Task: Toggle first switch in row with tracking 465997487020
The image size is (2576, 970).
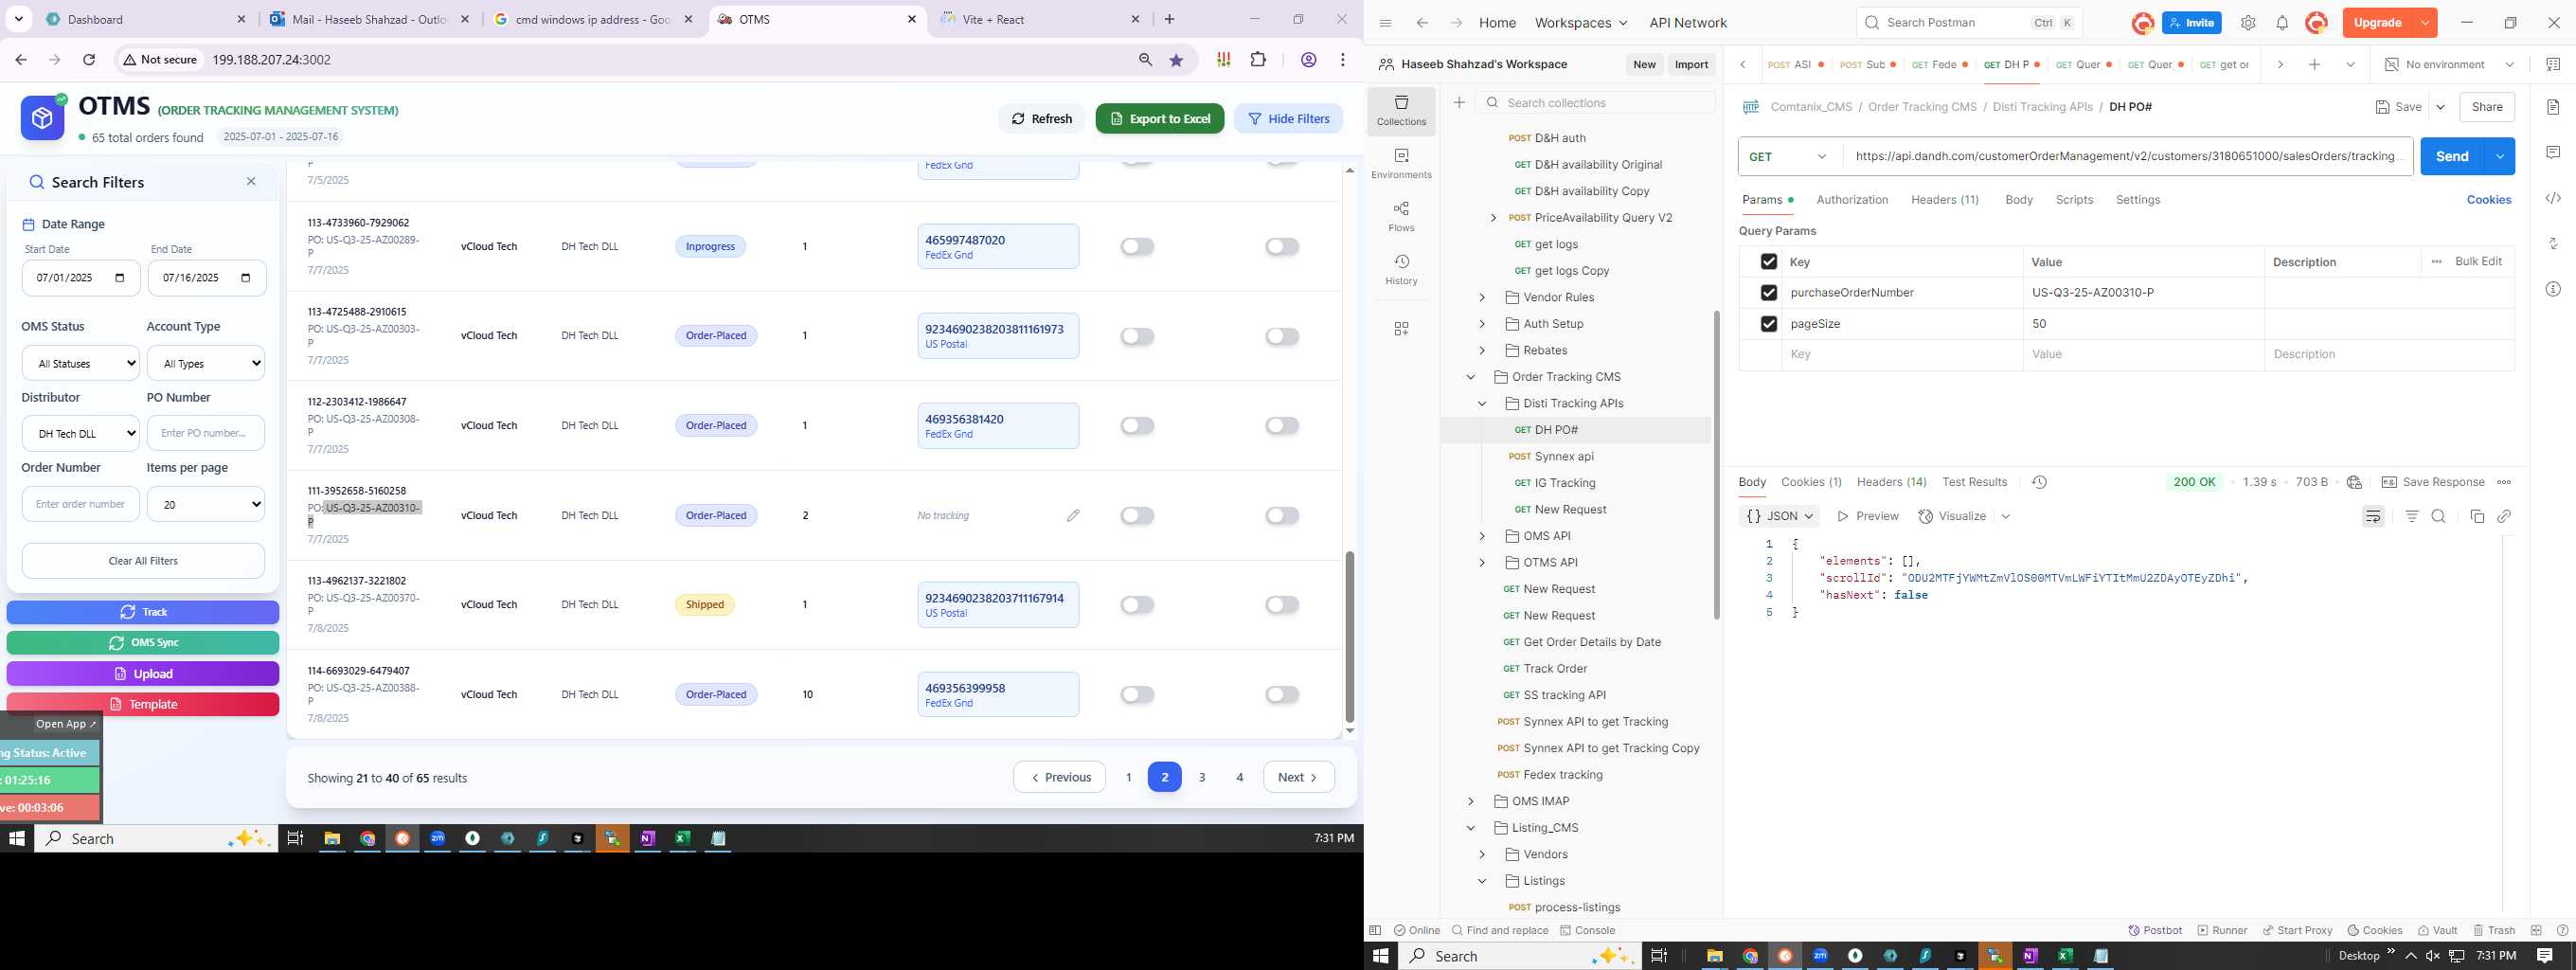Action: [1137, 246]
